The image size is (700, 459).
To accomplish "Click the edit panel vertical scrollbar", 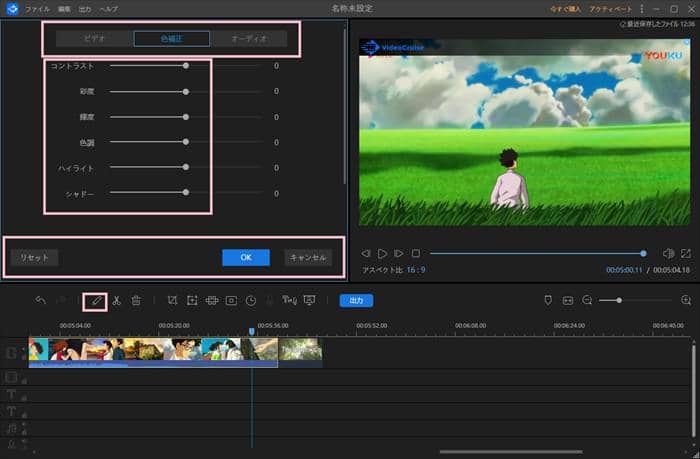I will click(x=345, y=107).
